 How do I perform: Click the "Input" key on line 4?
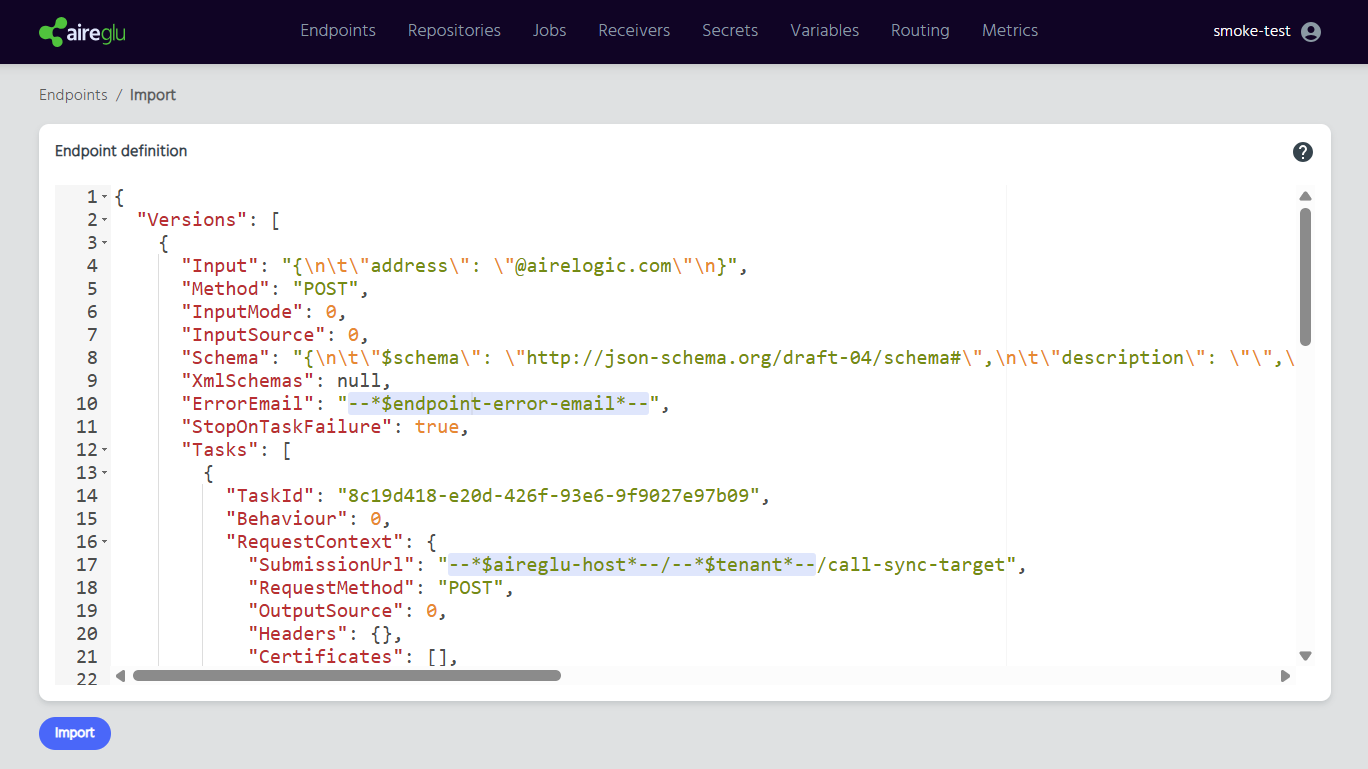pos(220,266)
